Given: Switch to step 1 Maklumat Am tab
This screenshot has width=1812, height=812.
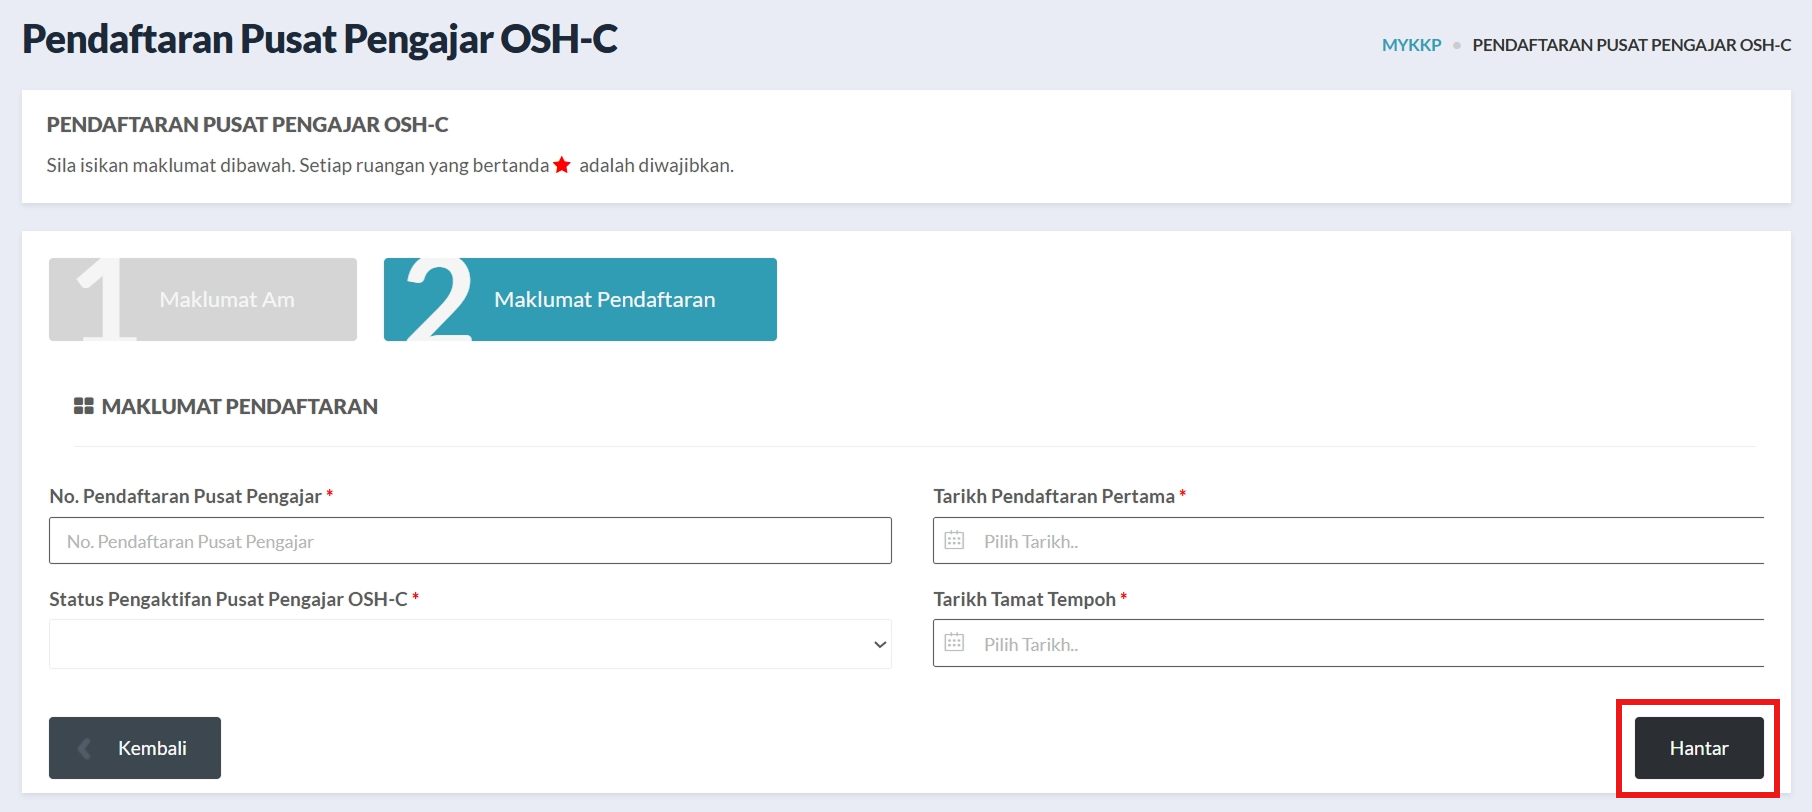Looking at the screenshot, I should pos(203,299).
